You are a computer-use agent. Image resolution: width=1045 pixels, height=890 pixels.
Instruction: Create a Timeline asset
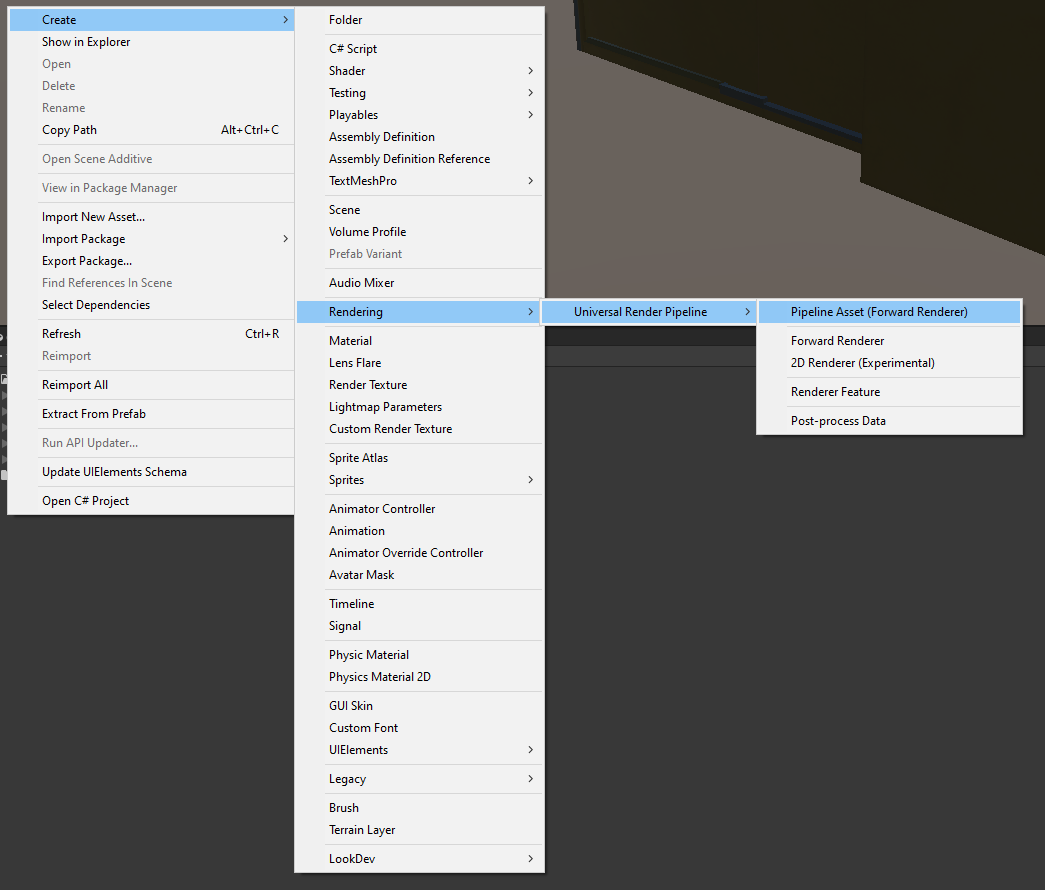[419, 604]
